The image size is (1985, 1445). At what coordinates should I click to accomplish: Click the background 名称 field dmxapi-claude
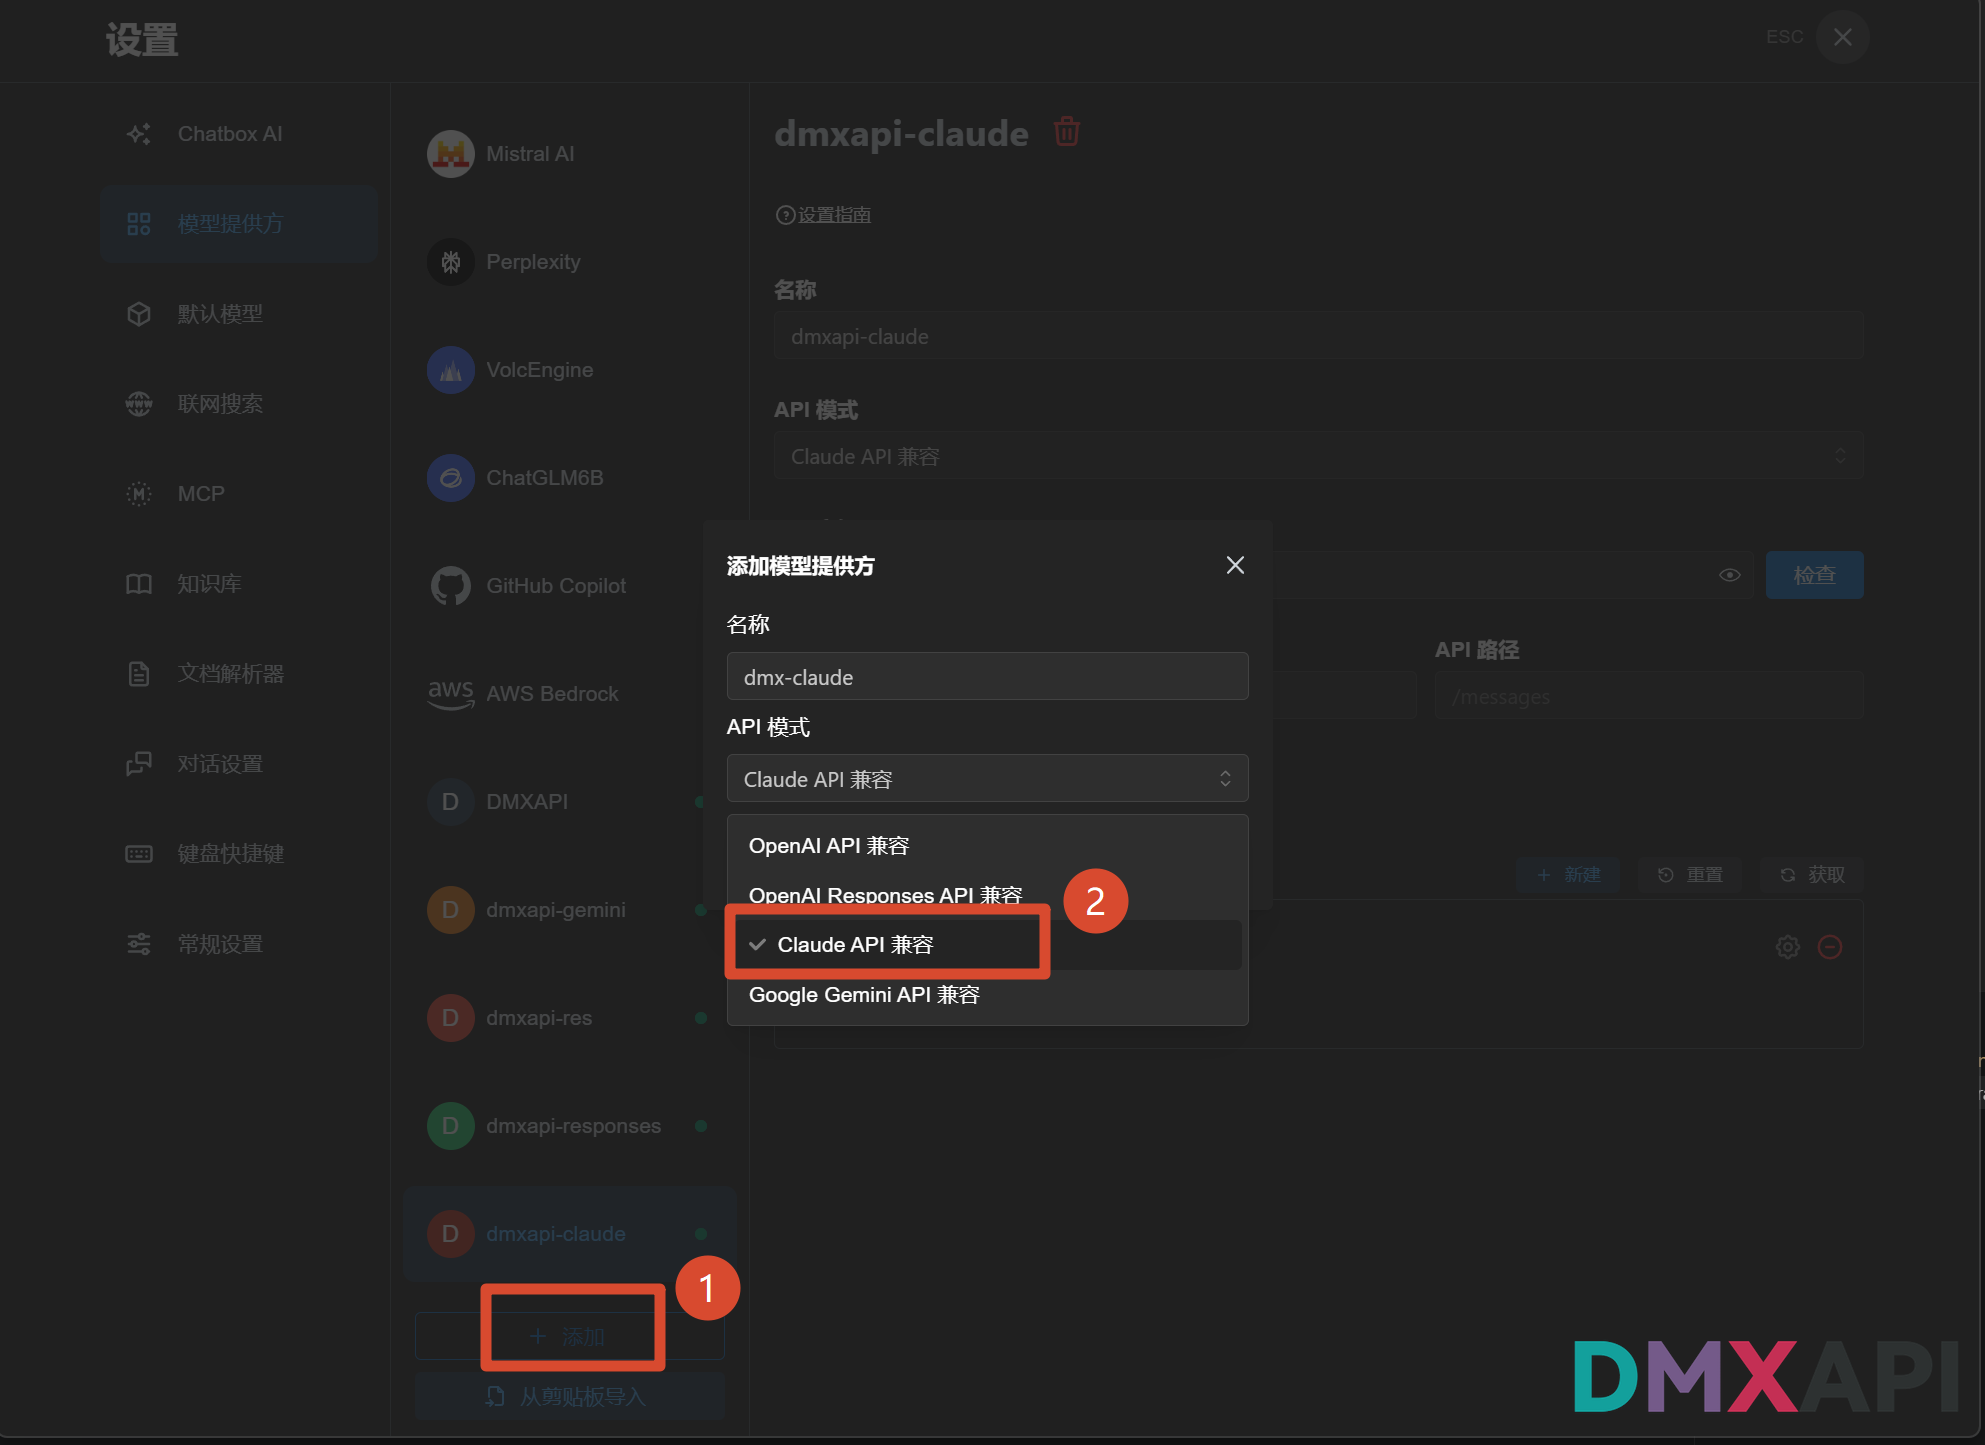point(1318,337)
